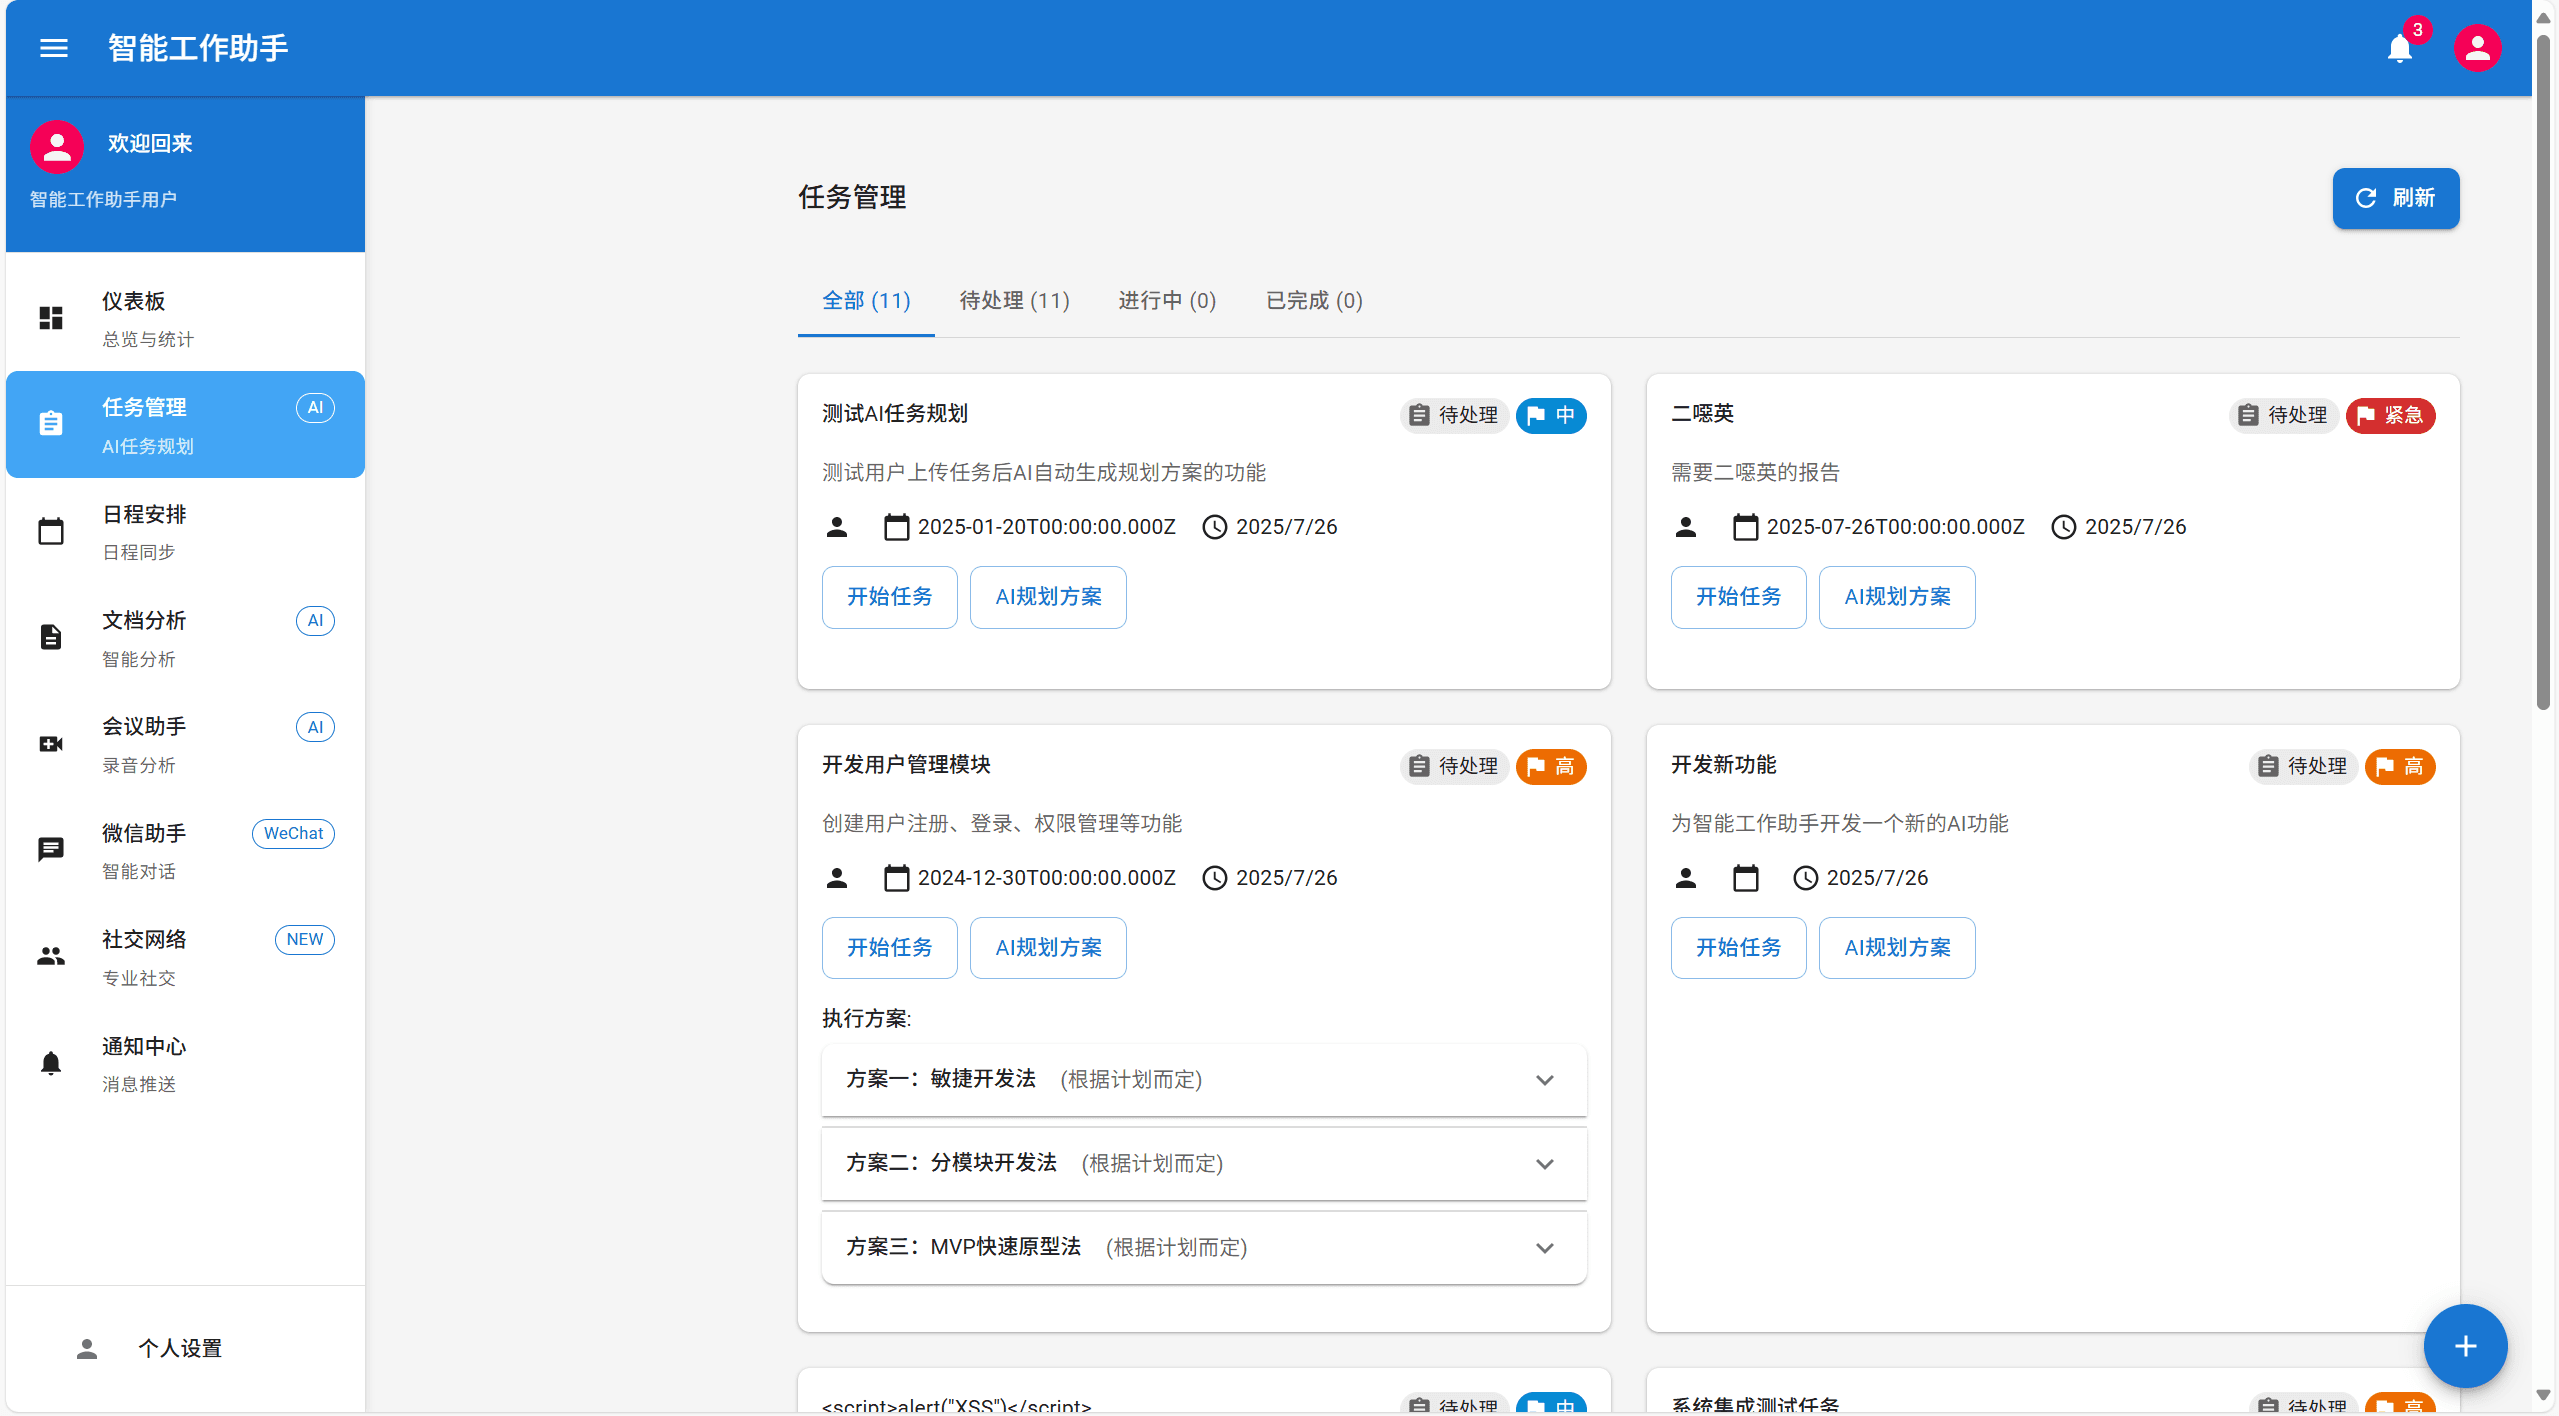
Task: Click the 执行方案: label
Action: [x=866, y=1019]
